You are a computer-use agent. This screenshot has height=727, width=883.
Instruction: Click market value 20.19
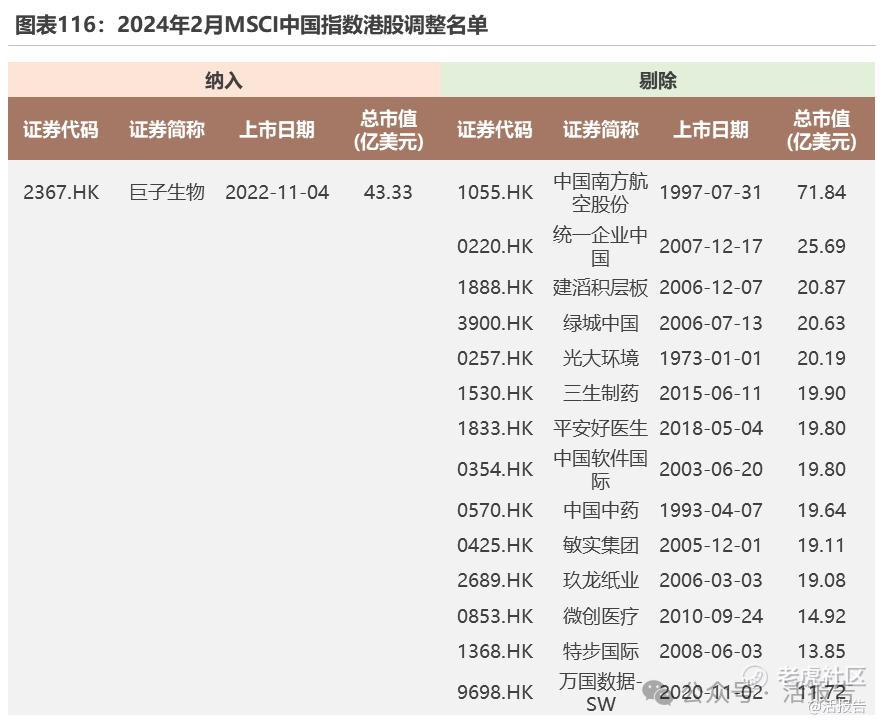coord(822,358)
